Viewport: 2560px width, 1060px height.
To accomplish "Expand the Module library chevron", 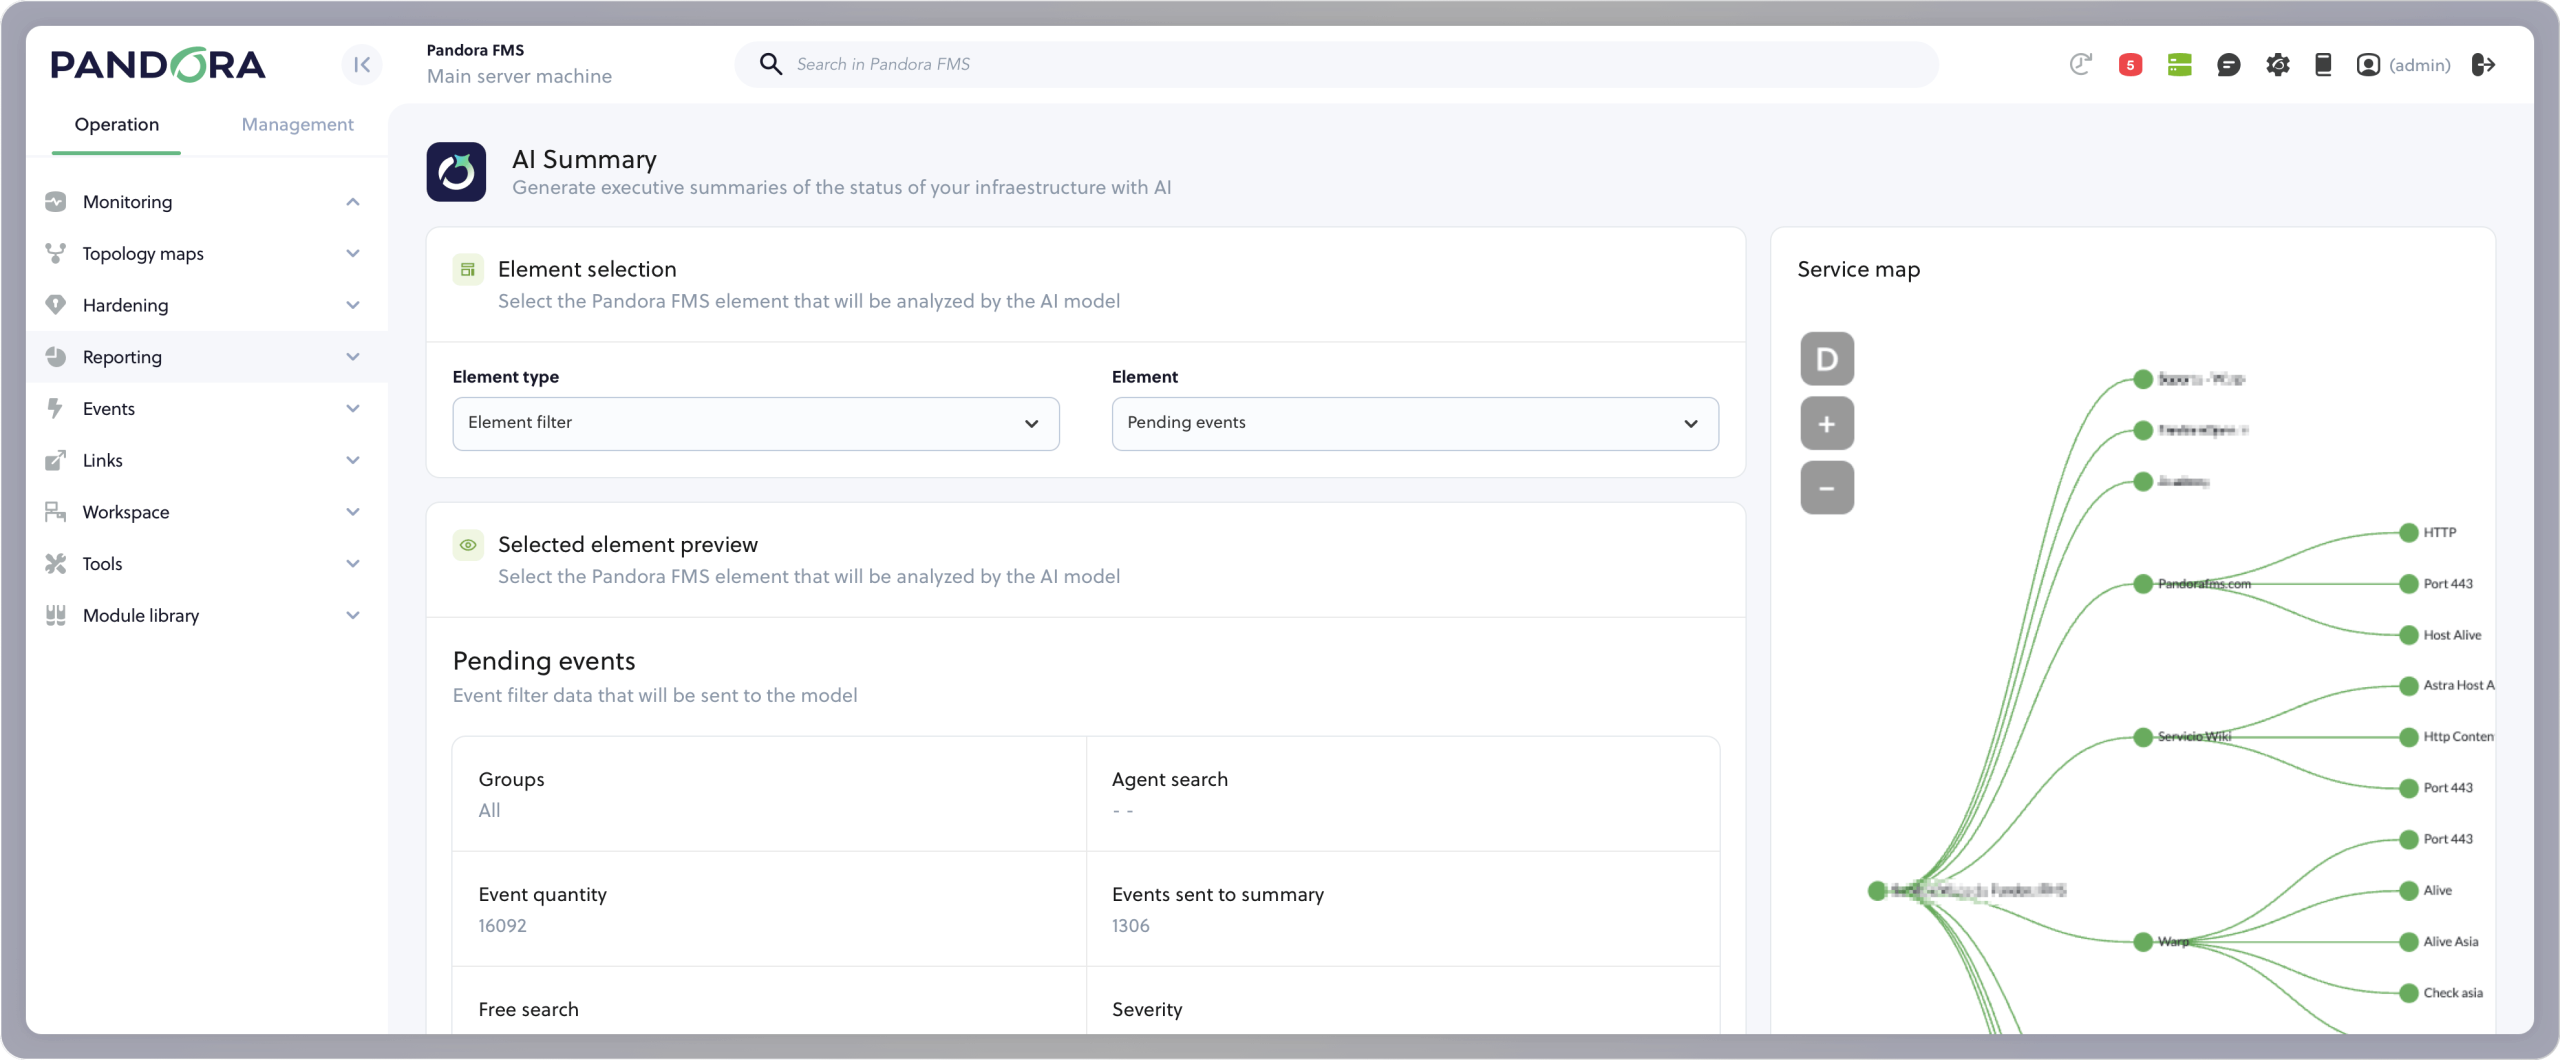I will 353,615.
